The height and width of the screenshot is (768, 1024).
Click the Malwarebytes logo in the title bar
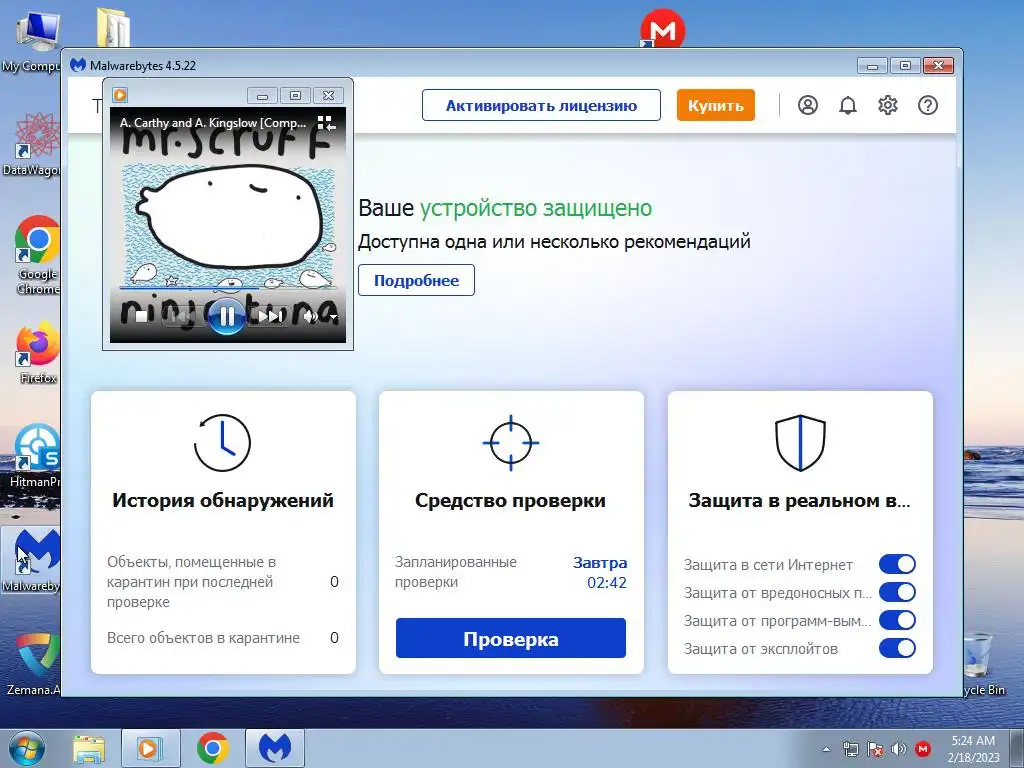coord(78,65)
